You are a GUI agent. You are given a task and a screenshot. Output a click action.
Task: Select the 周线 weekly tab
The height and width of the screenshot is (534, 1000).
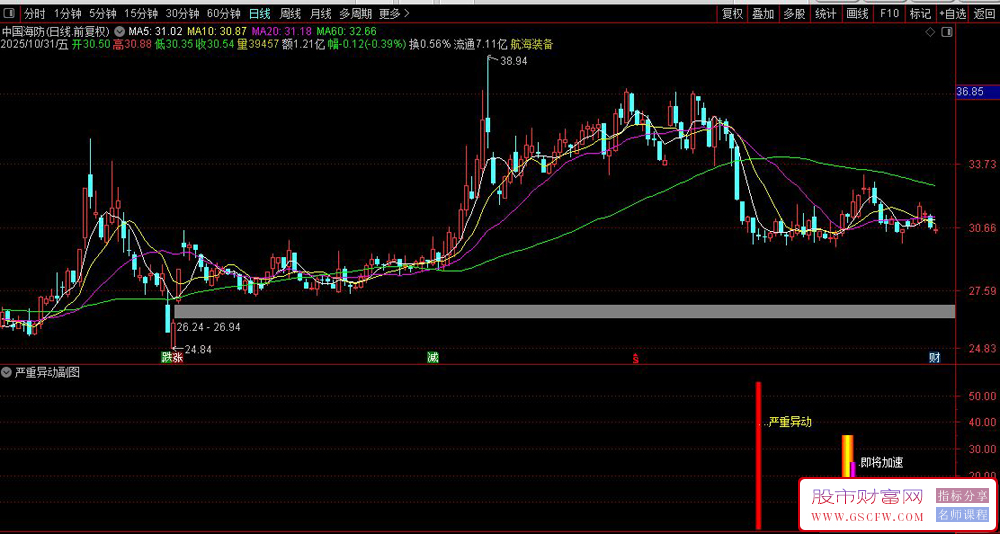point(290,13)
